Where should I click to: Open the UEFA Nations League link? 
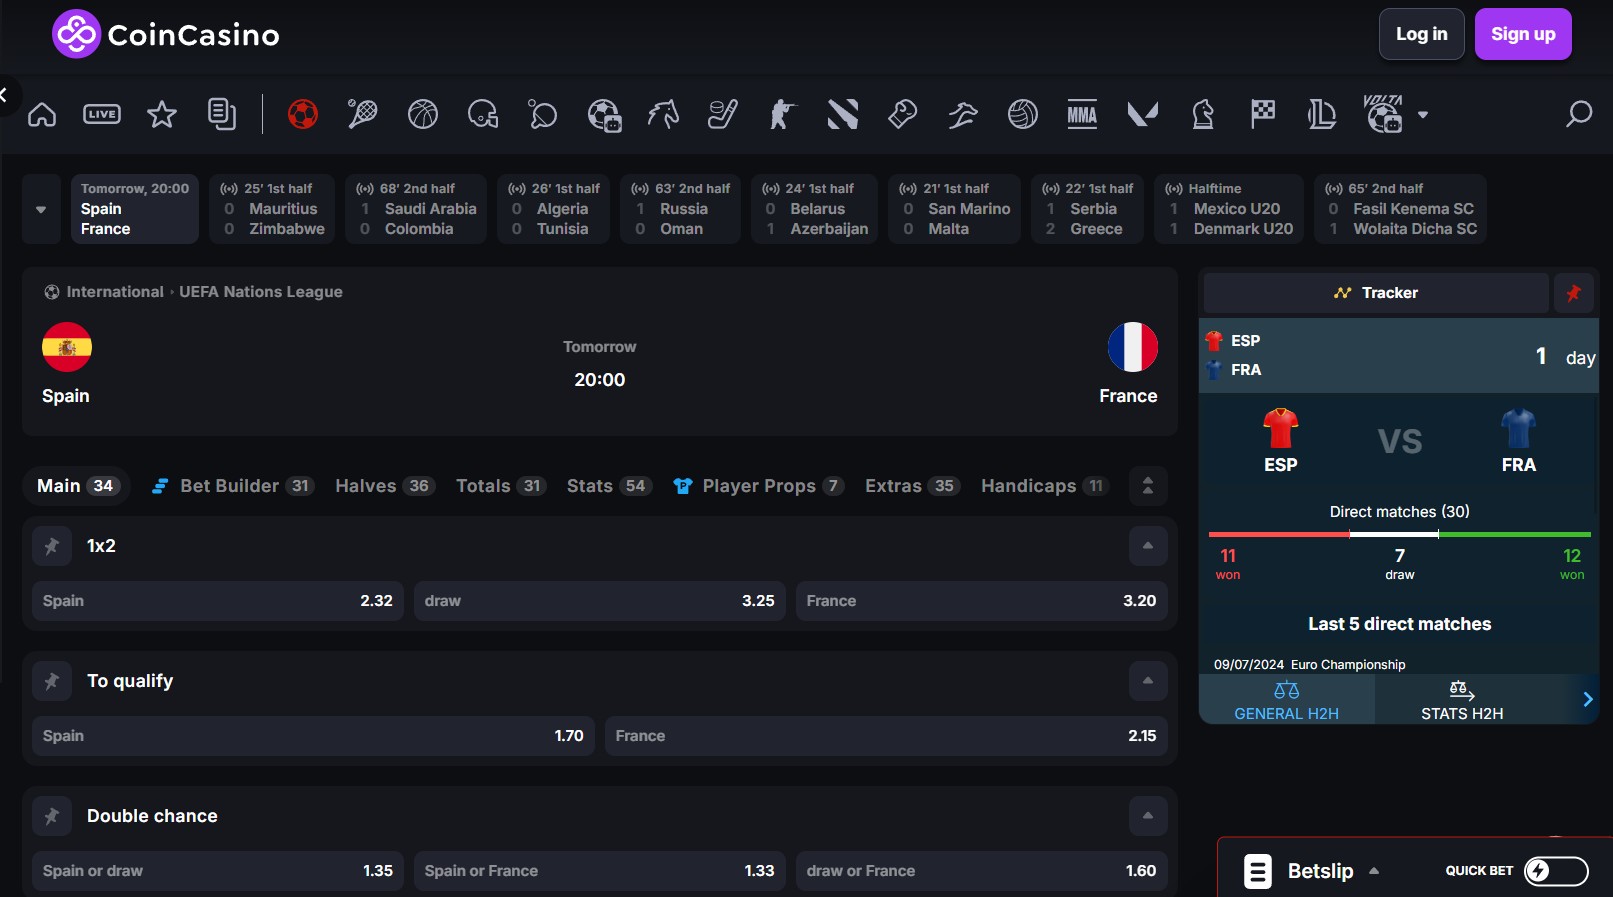261,292
